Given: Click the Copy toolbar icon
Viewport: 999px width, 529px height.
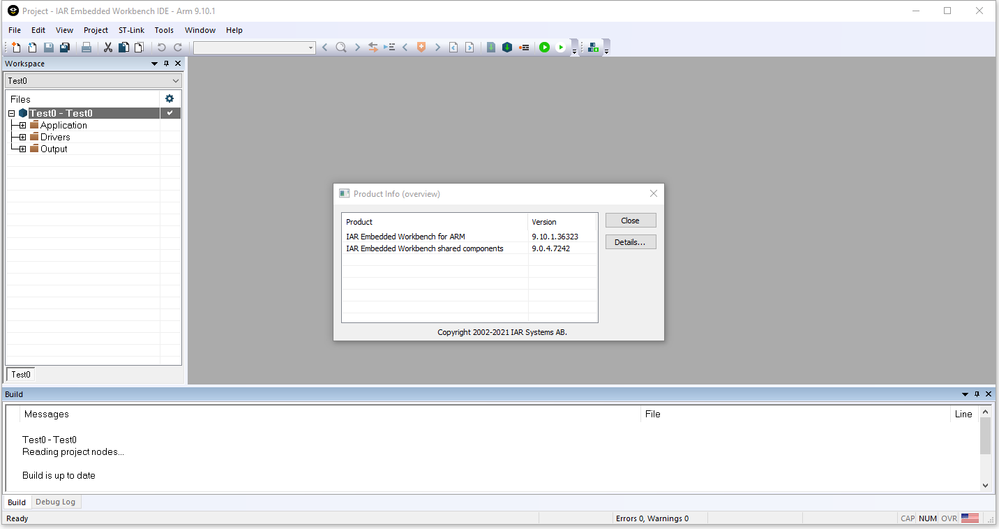Looking at the screenshot, I should point(124,47).
